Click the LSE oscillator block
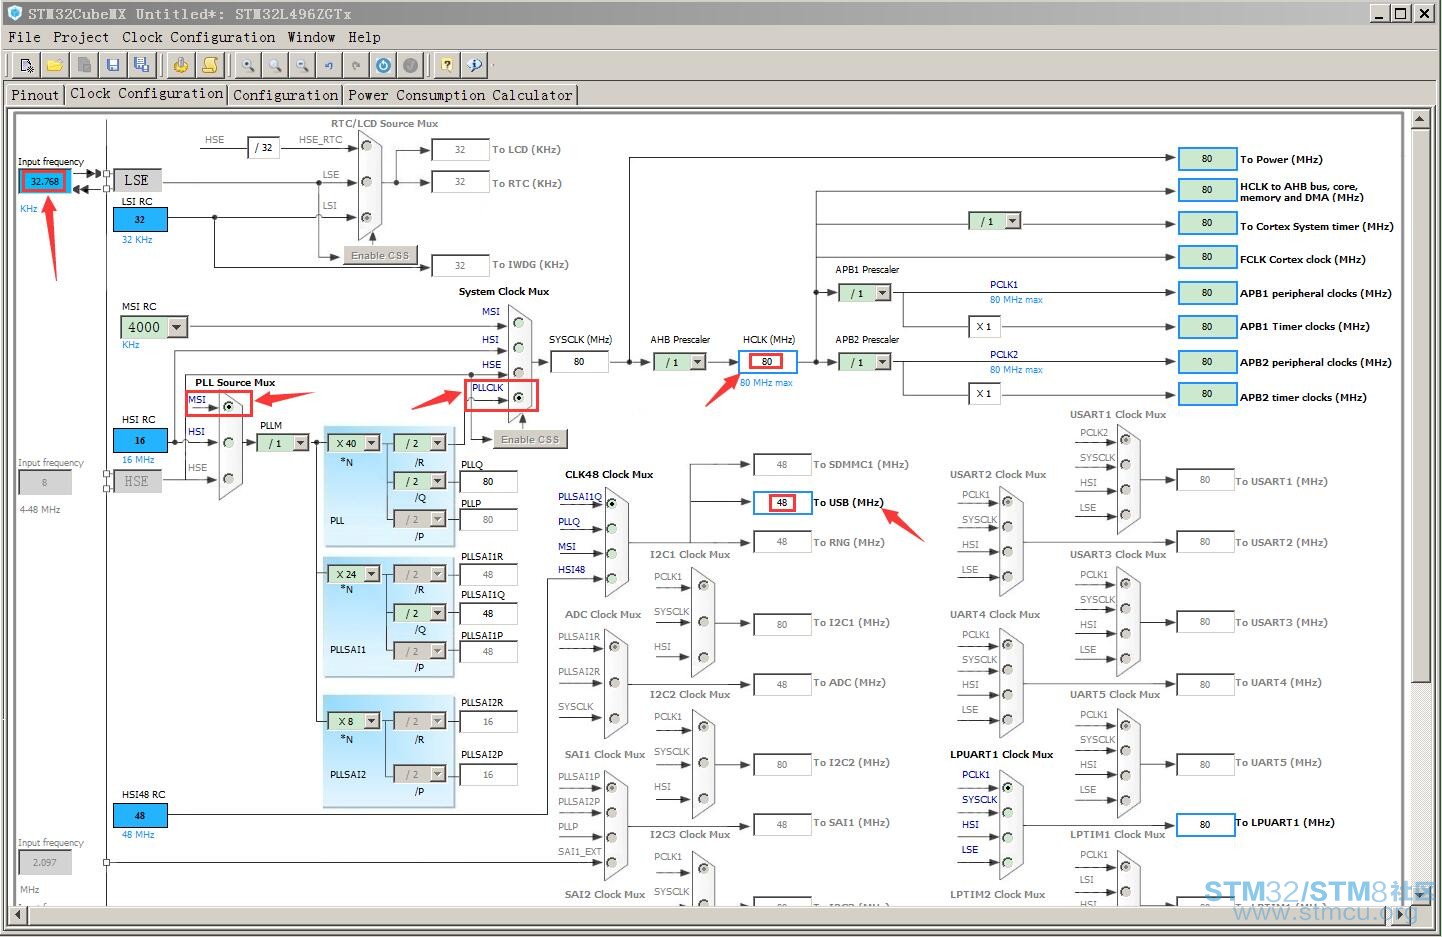 tap(137, 180)
